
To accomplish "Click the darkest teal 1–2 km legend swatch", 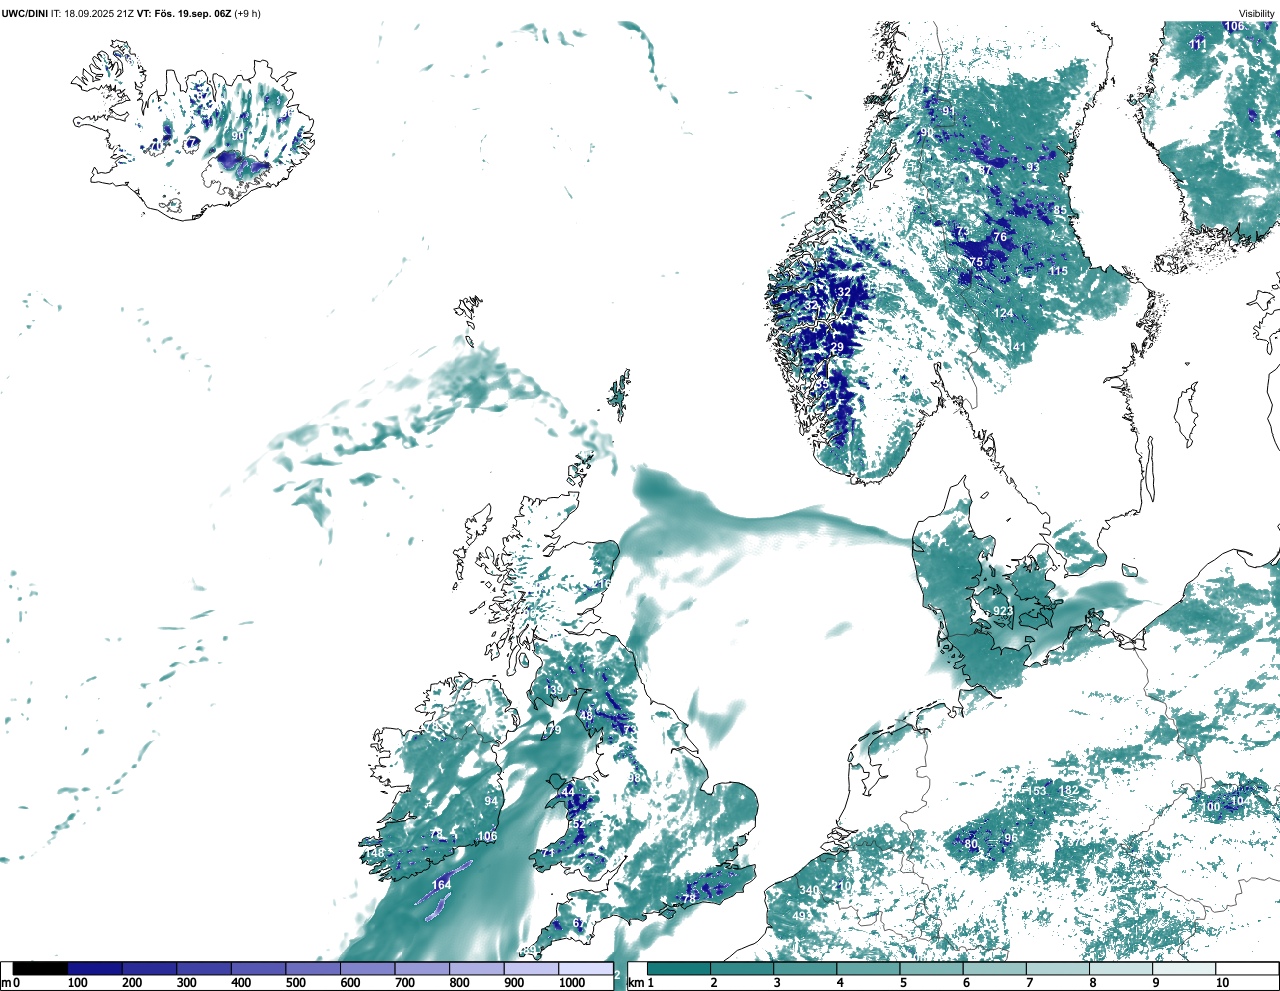I will pyautogui.click(x=679, y=968).
